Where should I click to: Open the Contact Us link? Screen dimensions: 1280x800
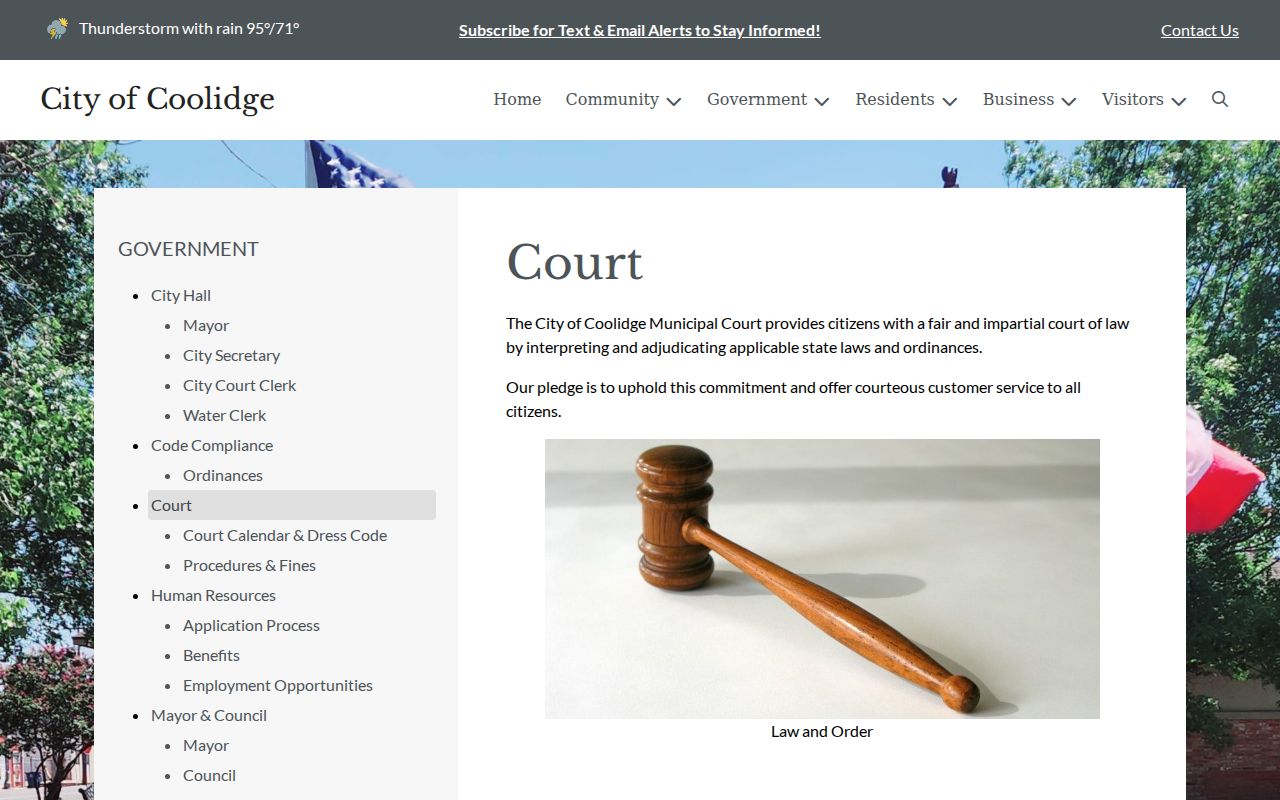click(x=1200, y=30)
